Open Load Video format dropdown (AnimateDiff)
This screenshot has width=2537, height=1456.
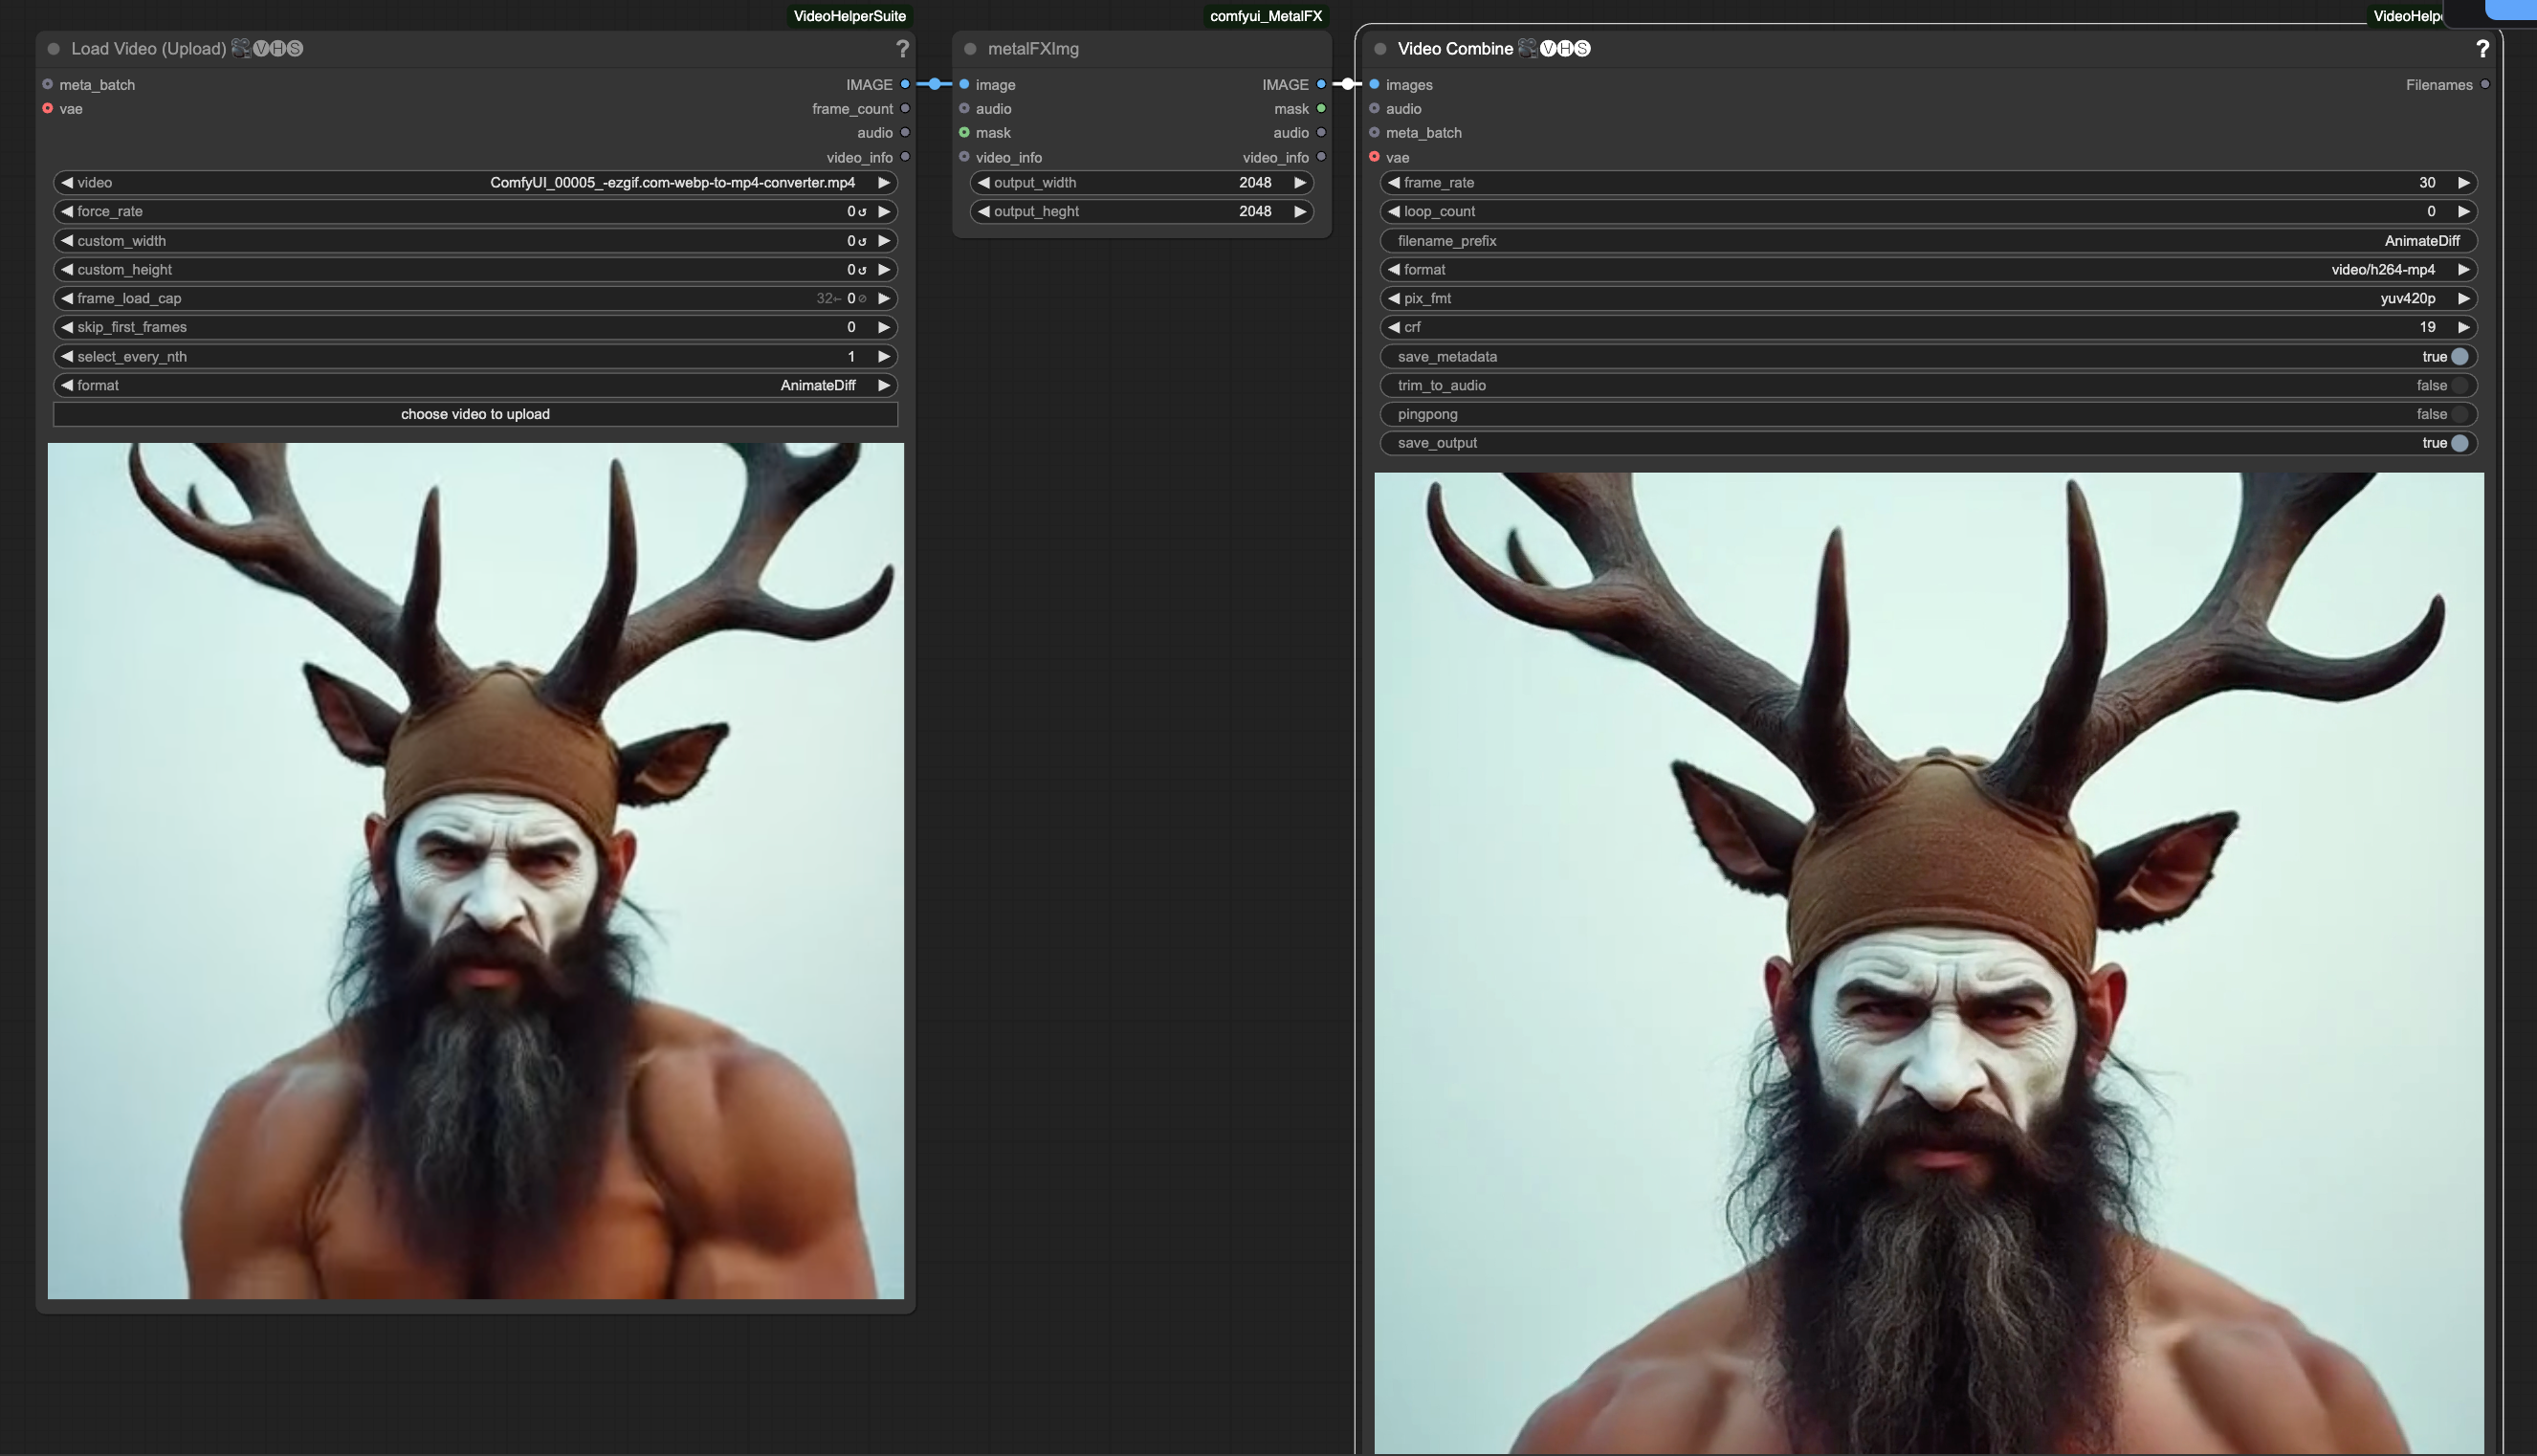click(475, 385)
